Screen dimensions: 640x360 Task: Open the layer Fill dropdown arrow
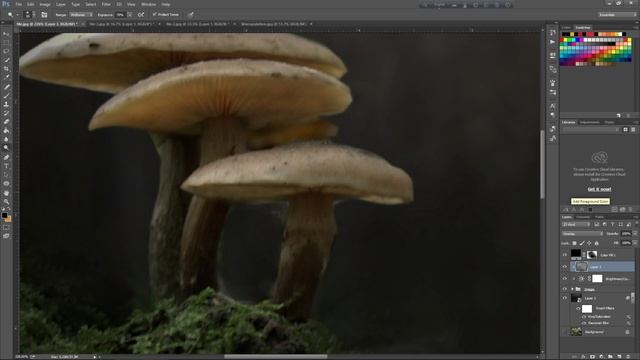tap(635, 243)
